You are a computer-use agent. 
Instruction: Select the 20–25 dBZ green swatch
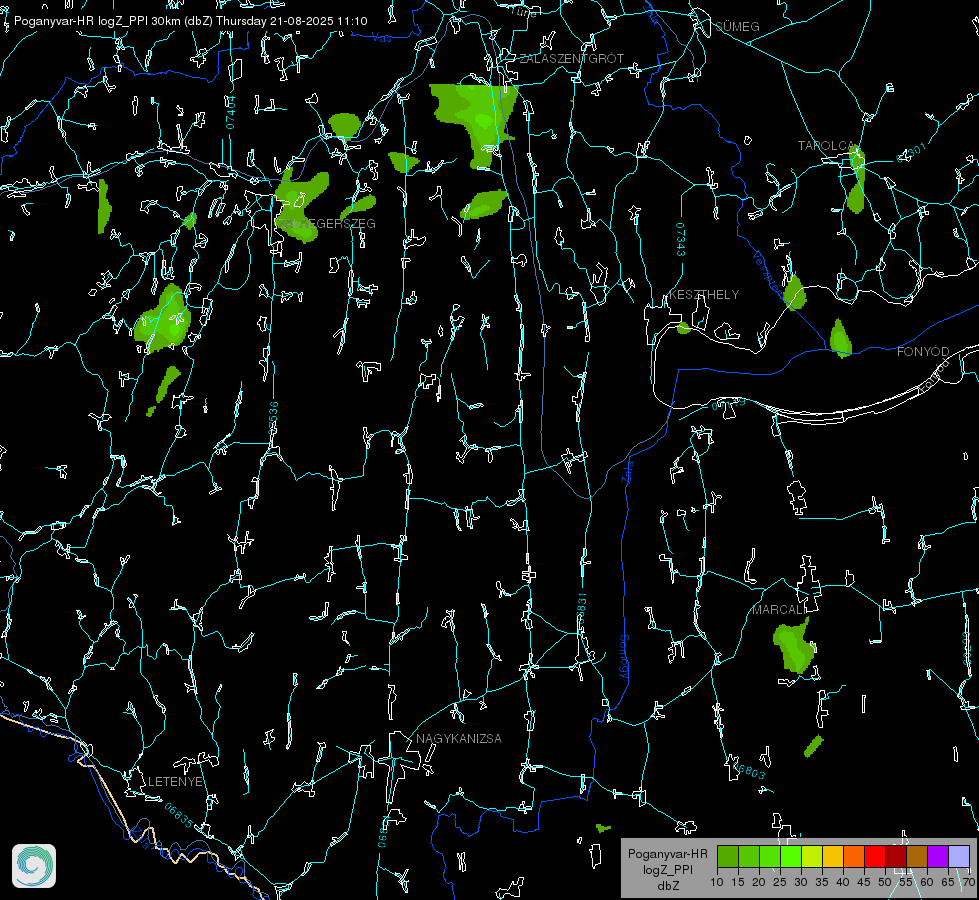770,856
